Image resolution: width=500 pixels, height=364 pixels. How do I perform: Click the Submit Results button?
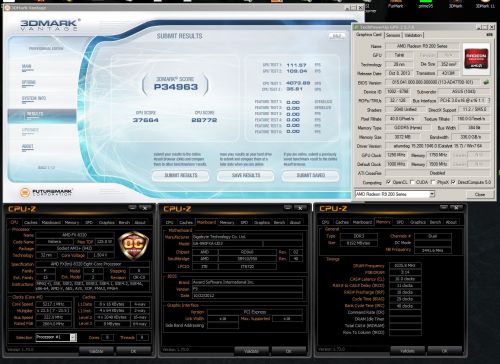click(x=181, y=175)
